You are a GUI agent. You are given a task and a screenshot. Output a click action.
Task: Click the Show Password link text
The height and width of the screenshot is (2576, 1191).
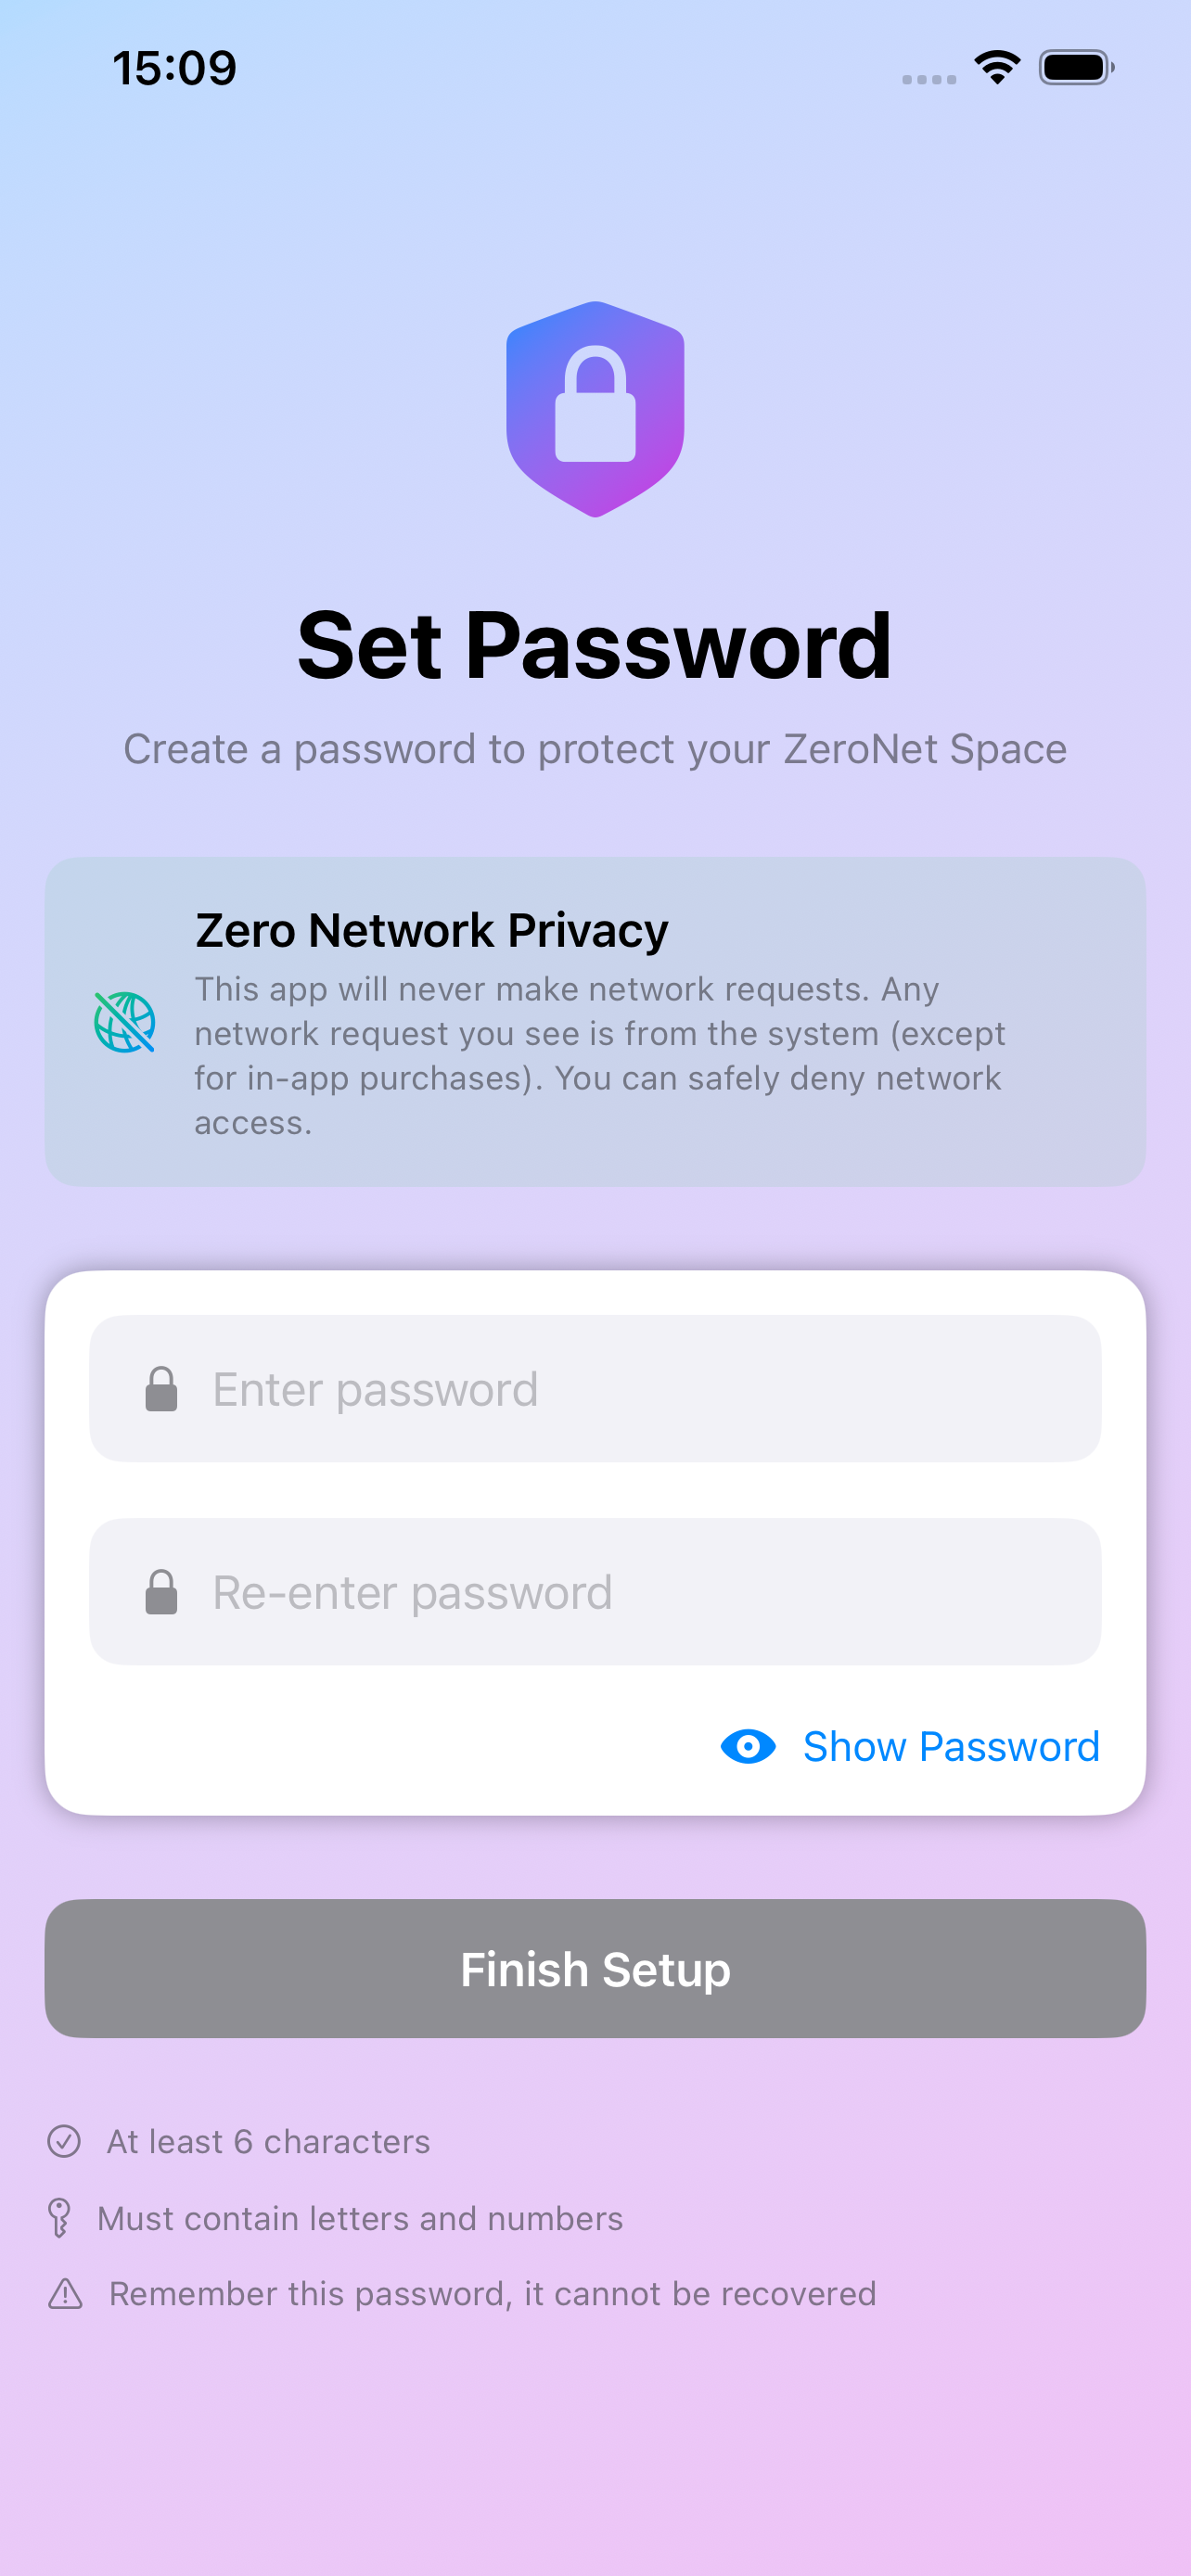950,1746
